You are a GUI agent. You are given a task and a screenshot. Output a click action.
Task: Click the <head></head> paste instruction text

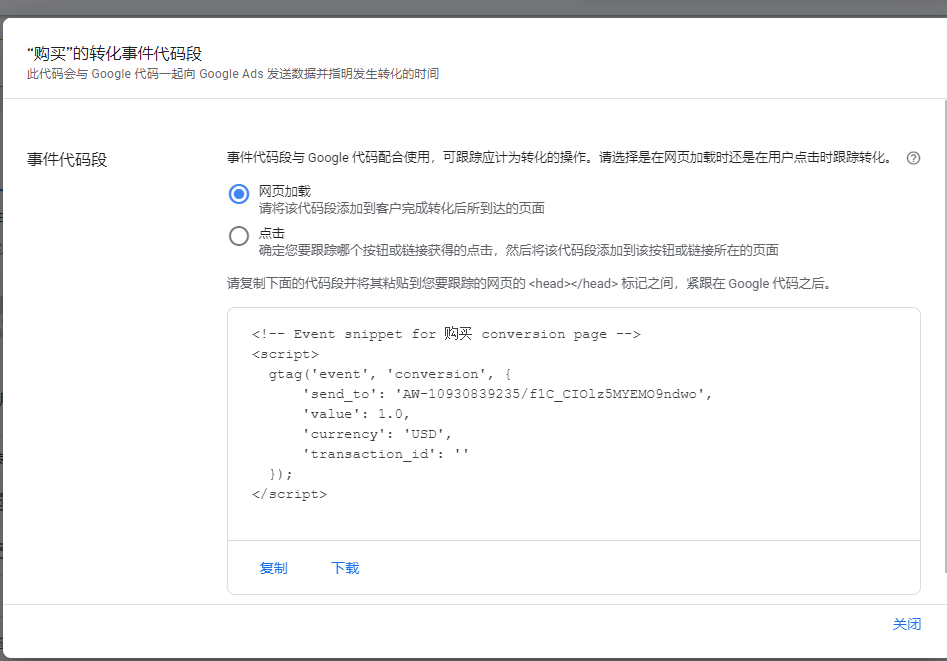click(531, 283)
